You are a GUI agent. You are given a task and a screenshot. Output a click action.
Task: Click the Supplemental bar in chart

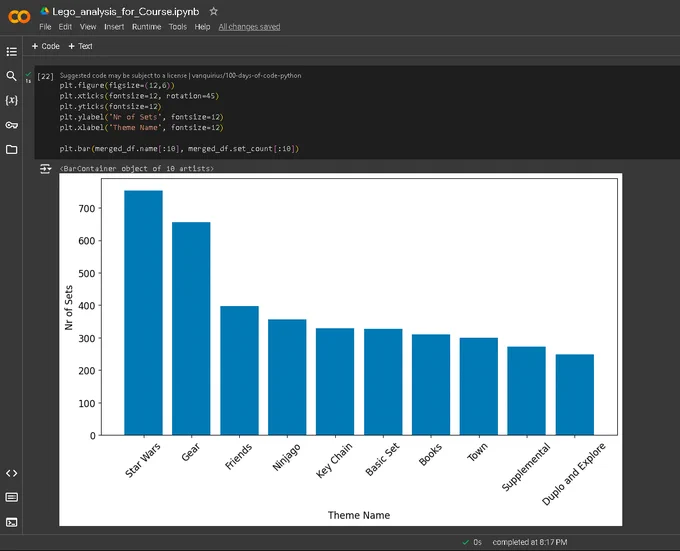click(x=526, y=391)
